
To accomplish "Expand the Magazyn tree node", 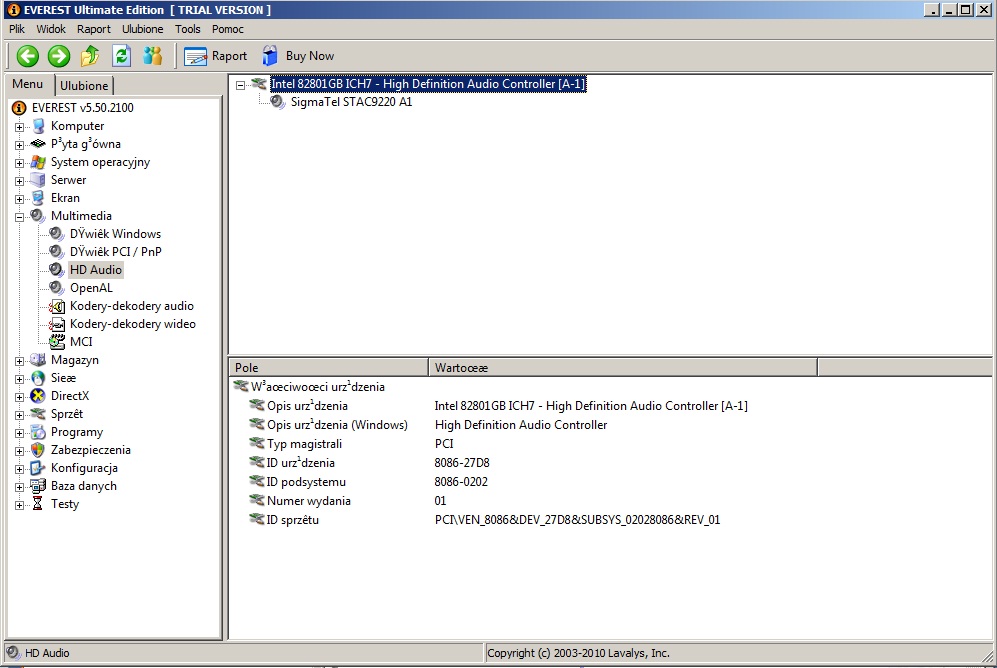I will [x=20, y=361].
